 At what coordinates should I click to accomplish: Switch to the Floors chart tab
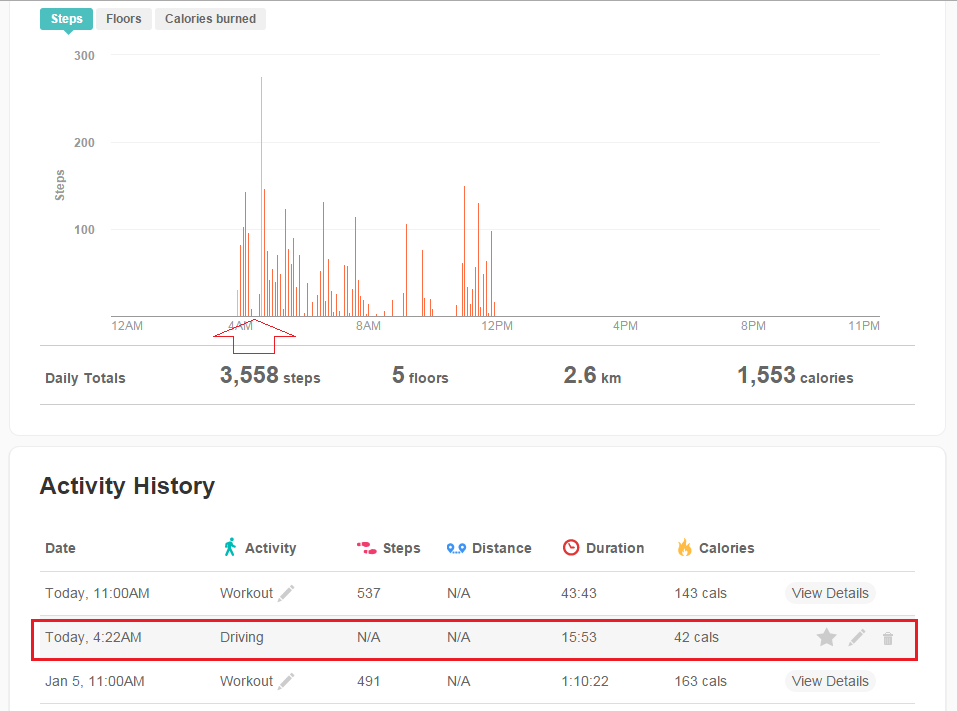click(124, 19)
